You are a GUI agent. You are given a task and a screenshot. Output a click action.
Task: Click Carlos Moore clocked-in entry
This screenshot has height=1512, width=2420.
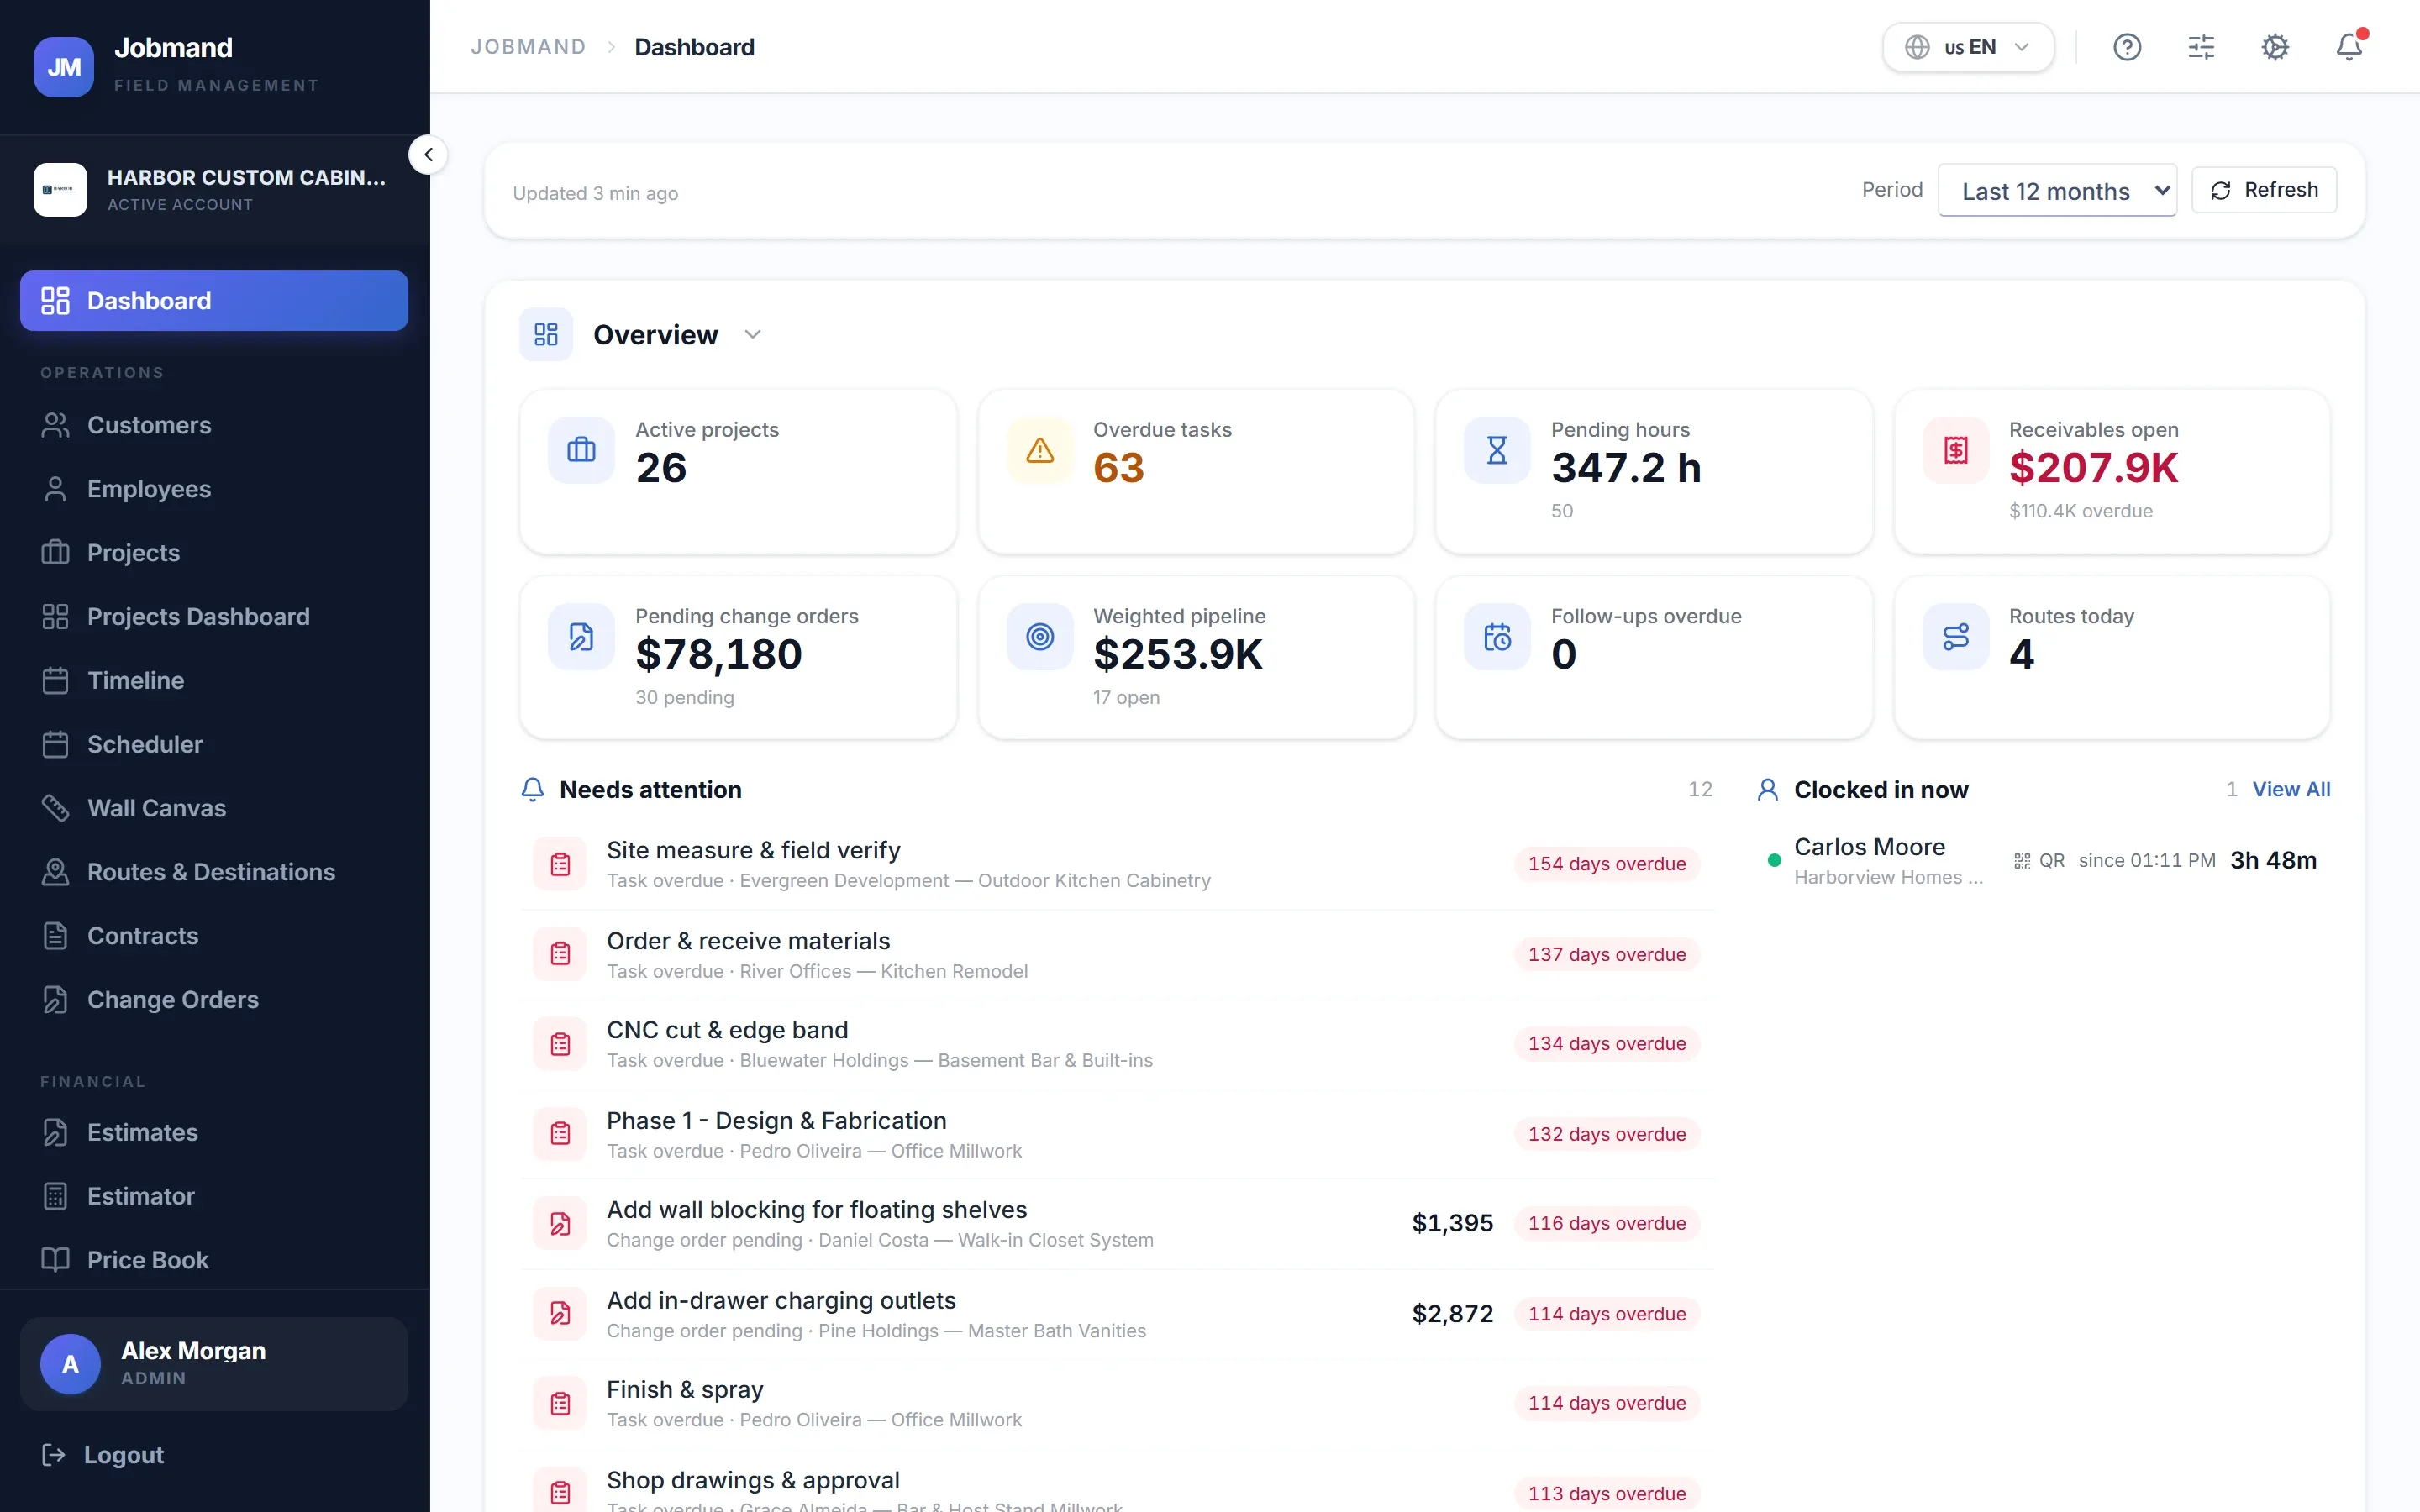[2043, 861]
